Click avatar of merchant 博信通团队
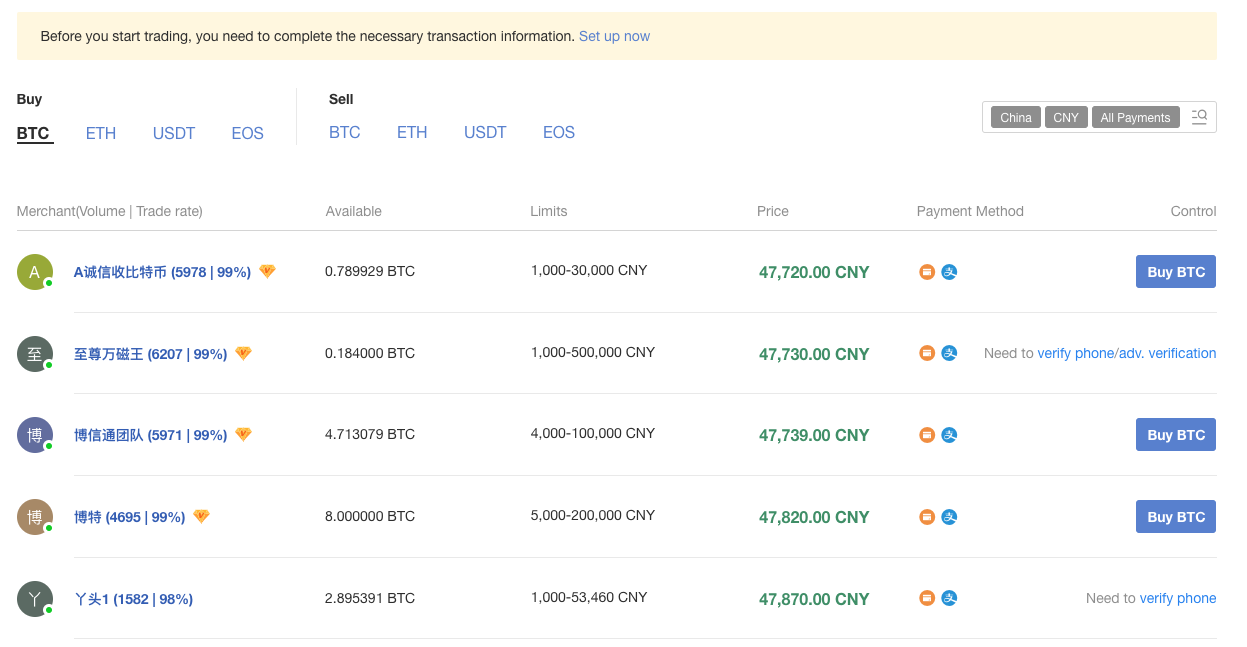 point(35,435)
